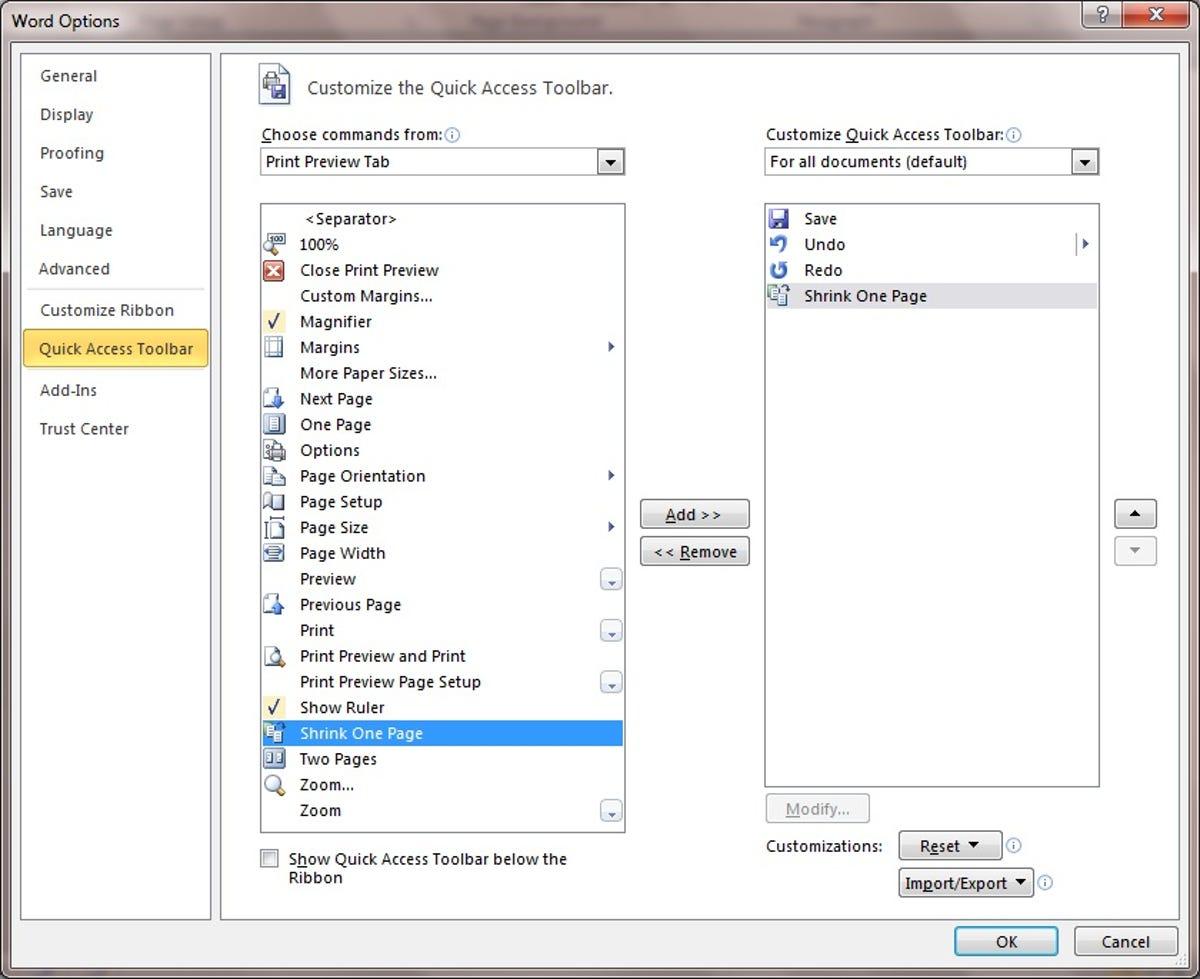Viewport: 1200px width, 979px height.
Task: Select More Paper Sizes... in commands list
Action: (442, 373)
